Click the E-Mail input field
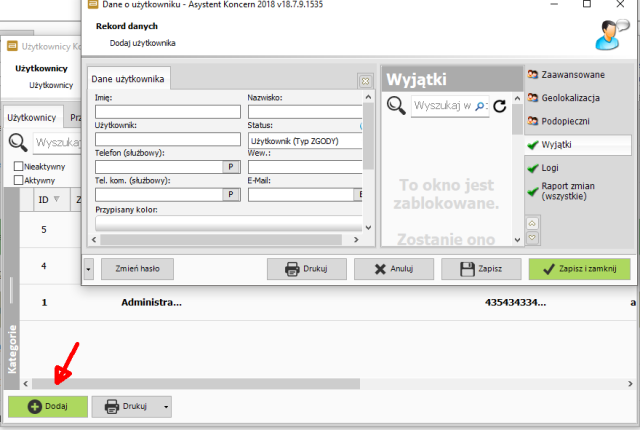 tap(301, 194)
